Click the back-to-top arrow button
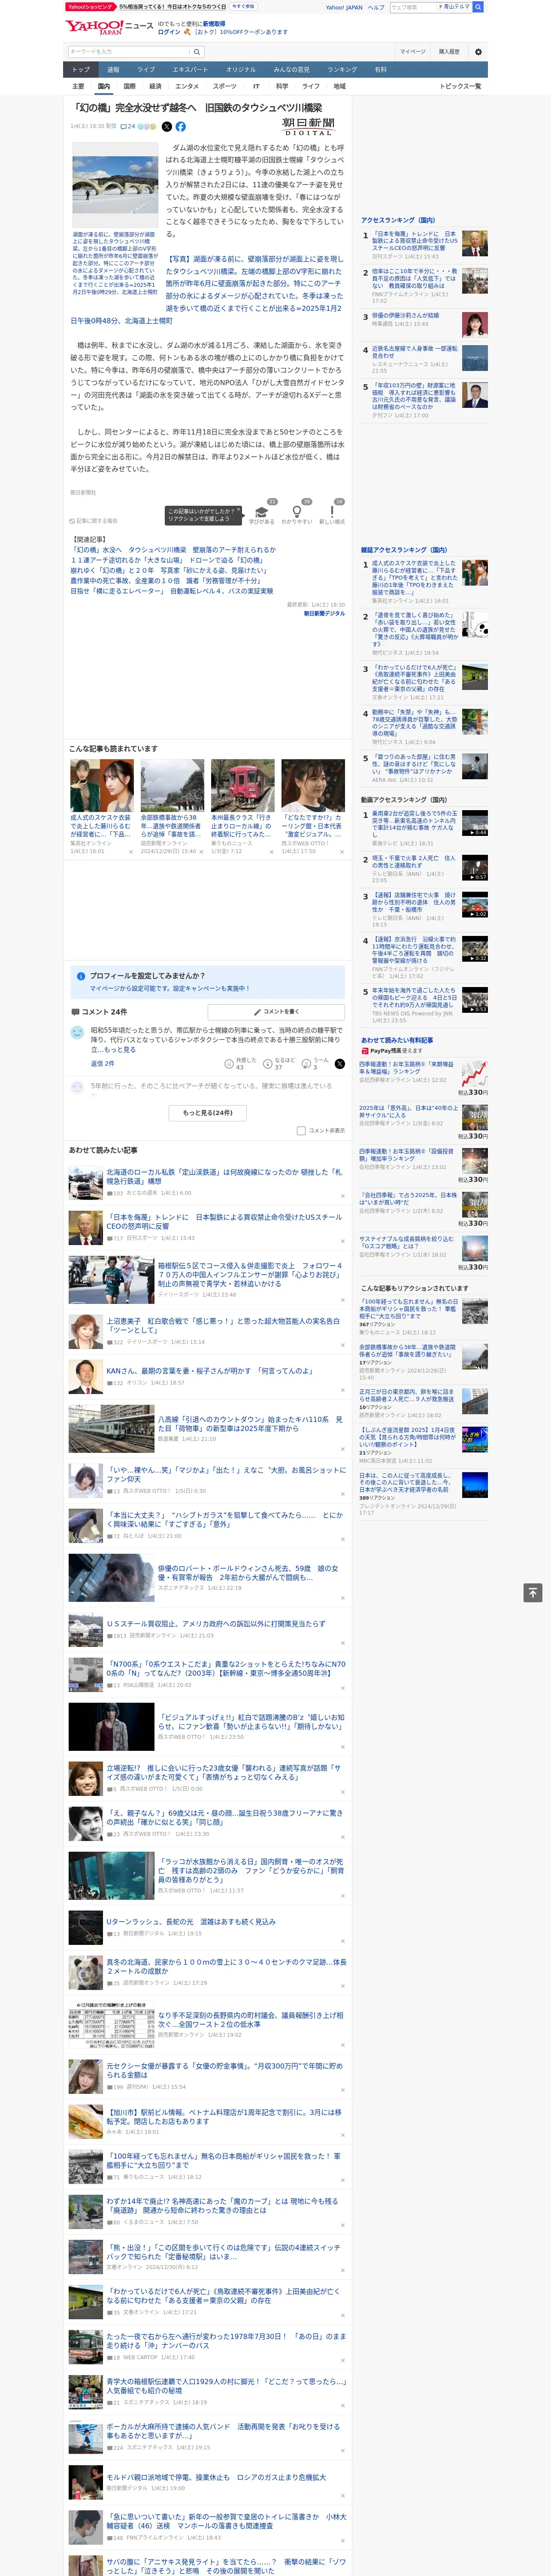The height and width of the screenshot is (2576, 551). (x=533, y=1593)
